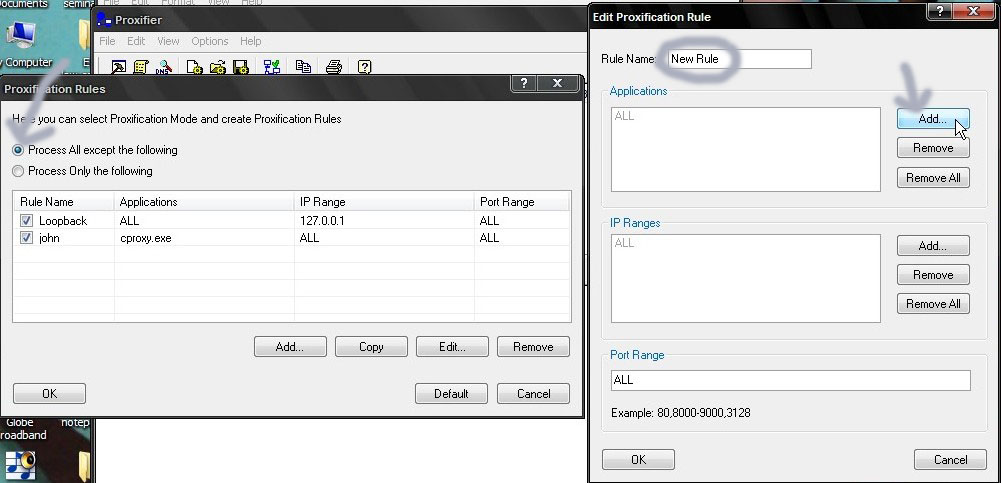This screenshot has height=483, width=1001.
Task: Click the Proxifier title bar application icon
Action: click(x=104, y=20)
